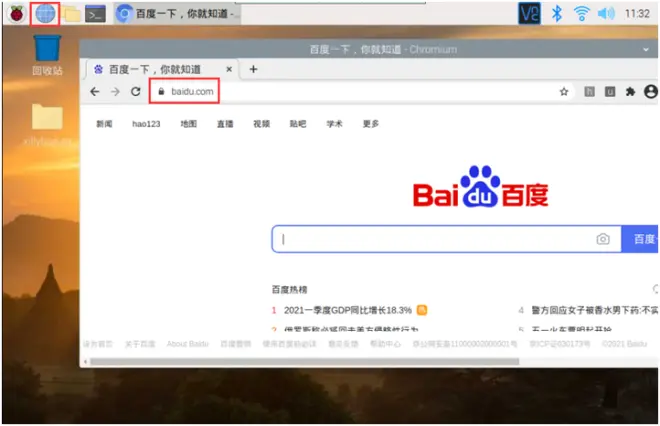Open the 地图 maps link
Screen dimensions: 660x426
(x=189, y=124)
